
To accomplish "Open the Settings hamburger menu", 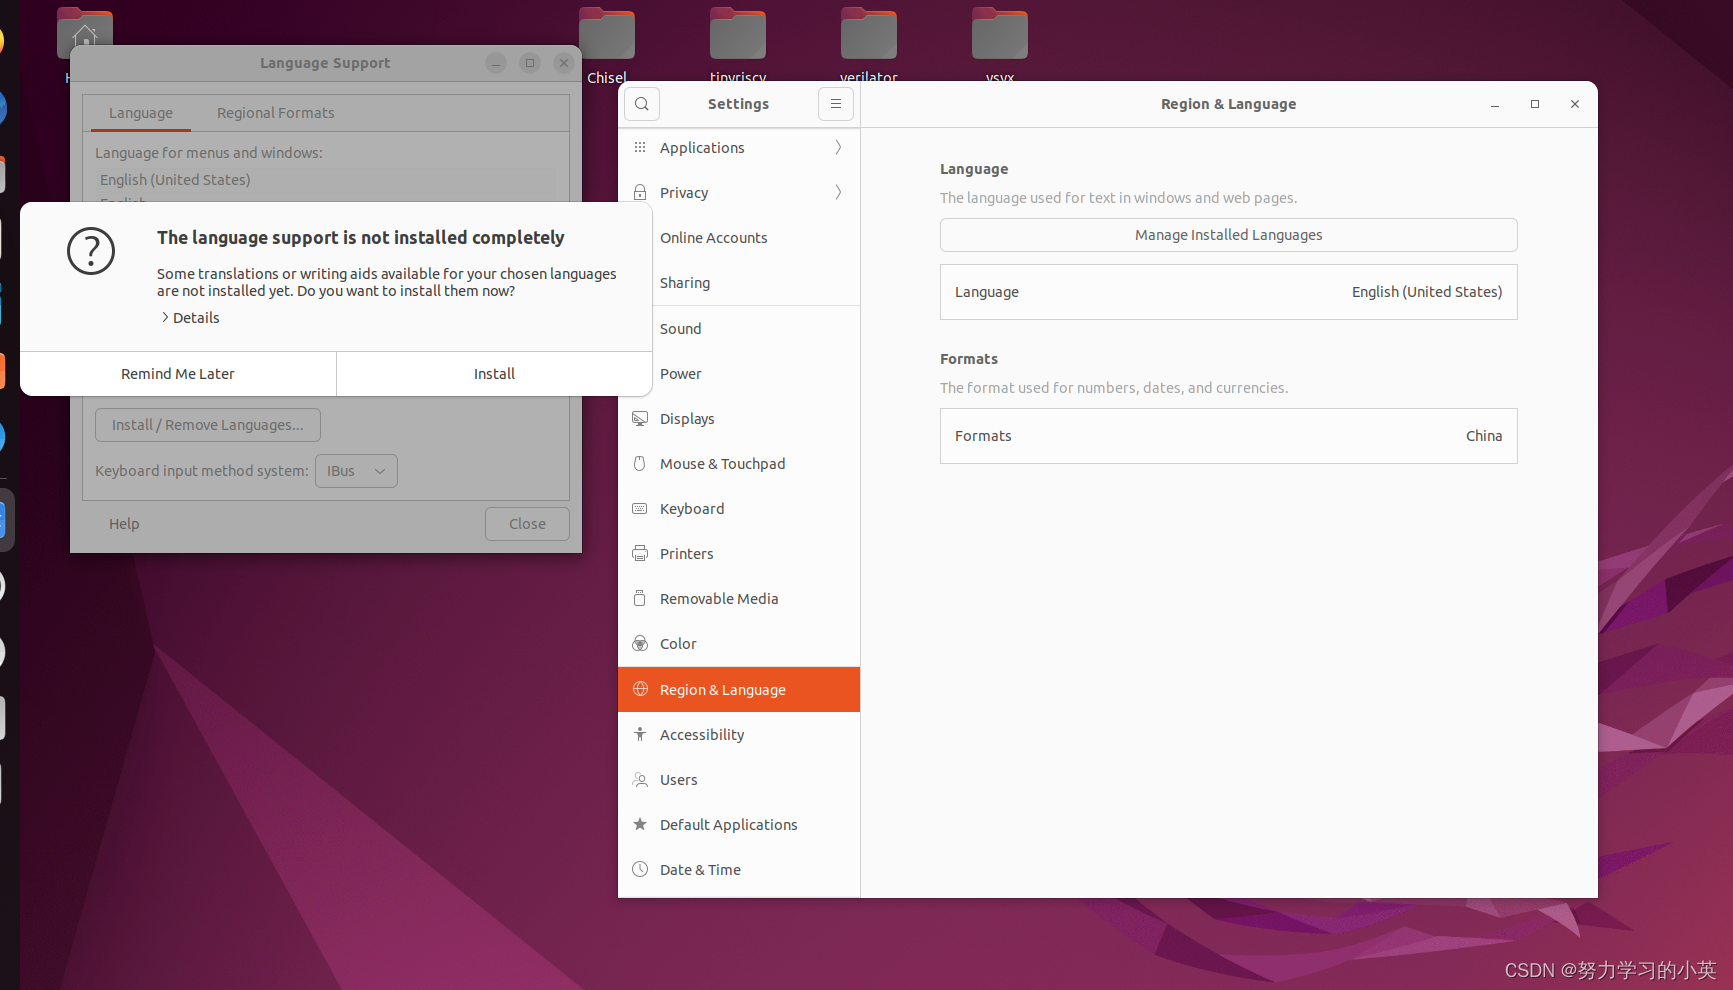I will 836,104.
